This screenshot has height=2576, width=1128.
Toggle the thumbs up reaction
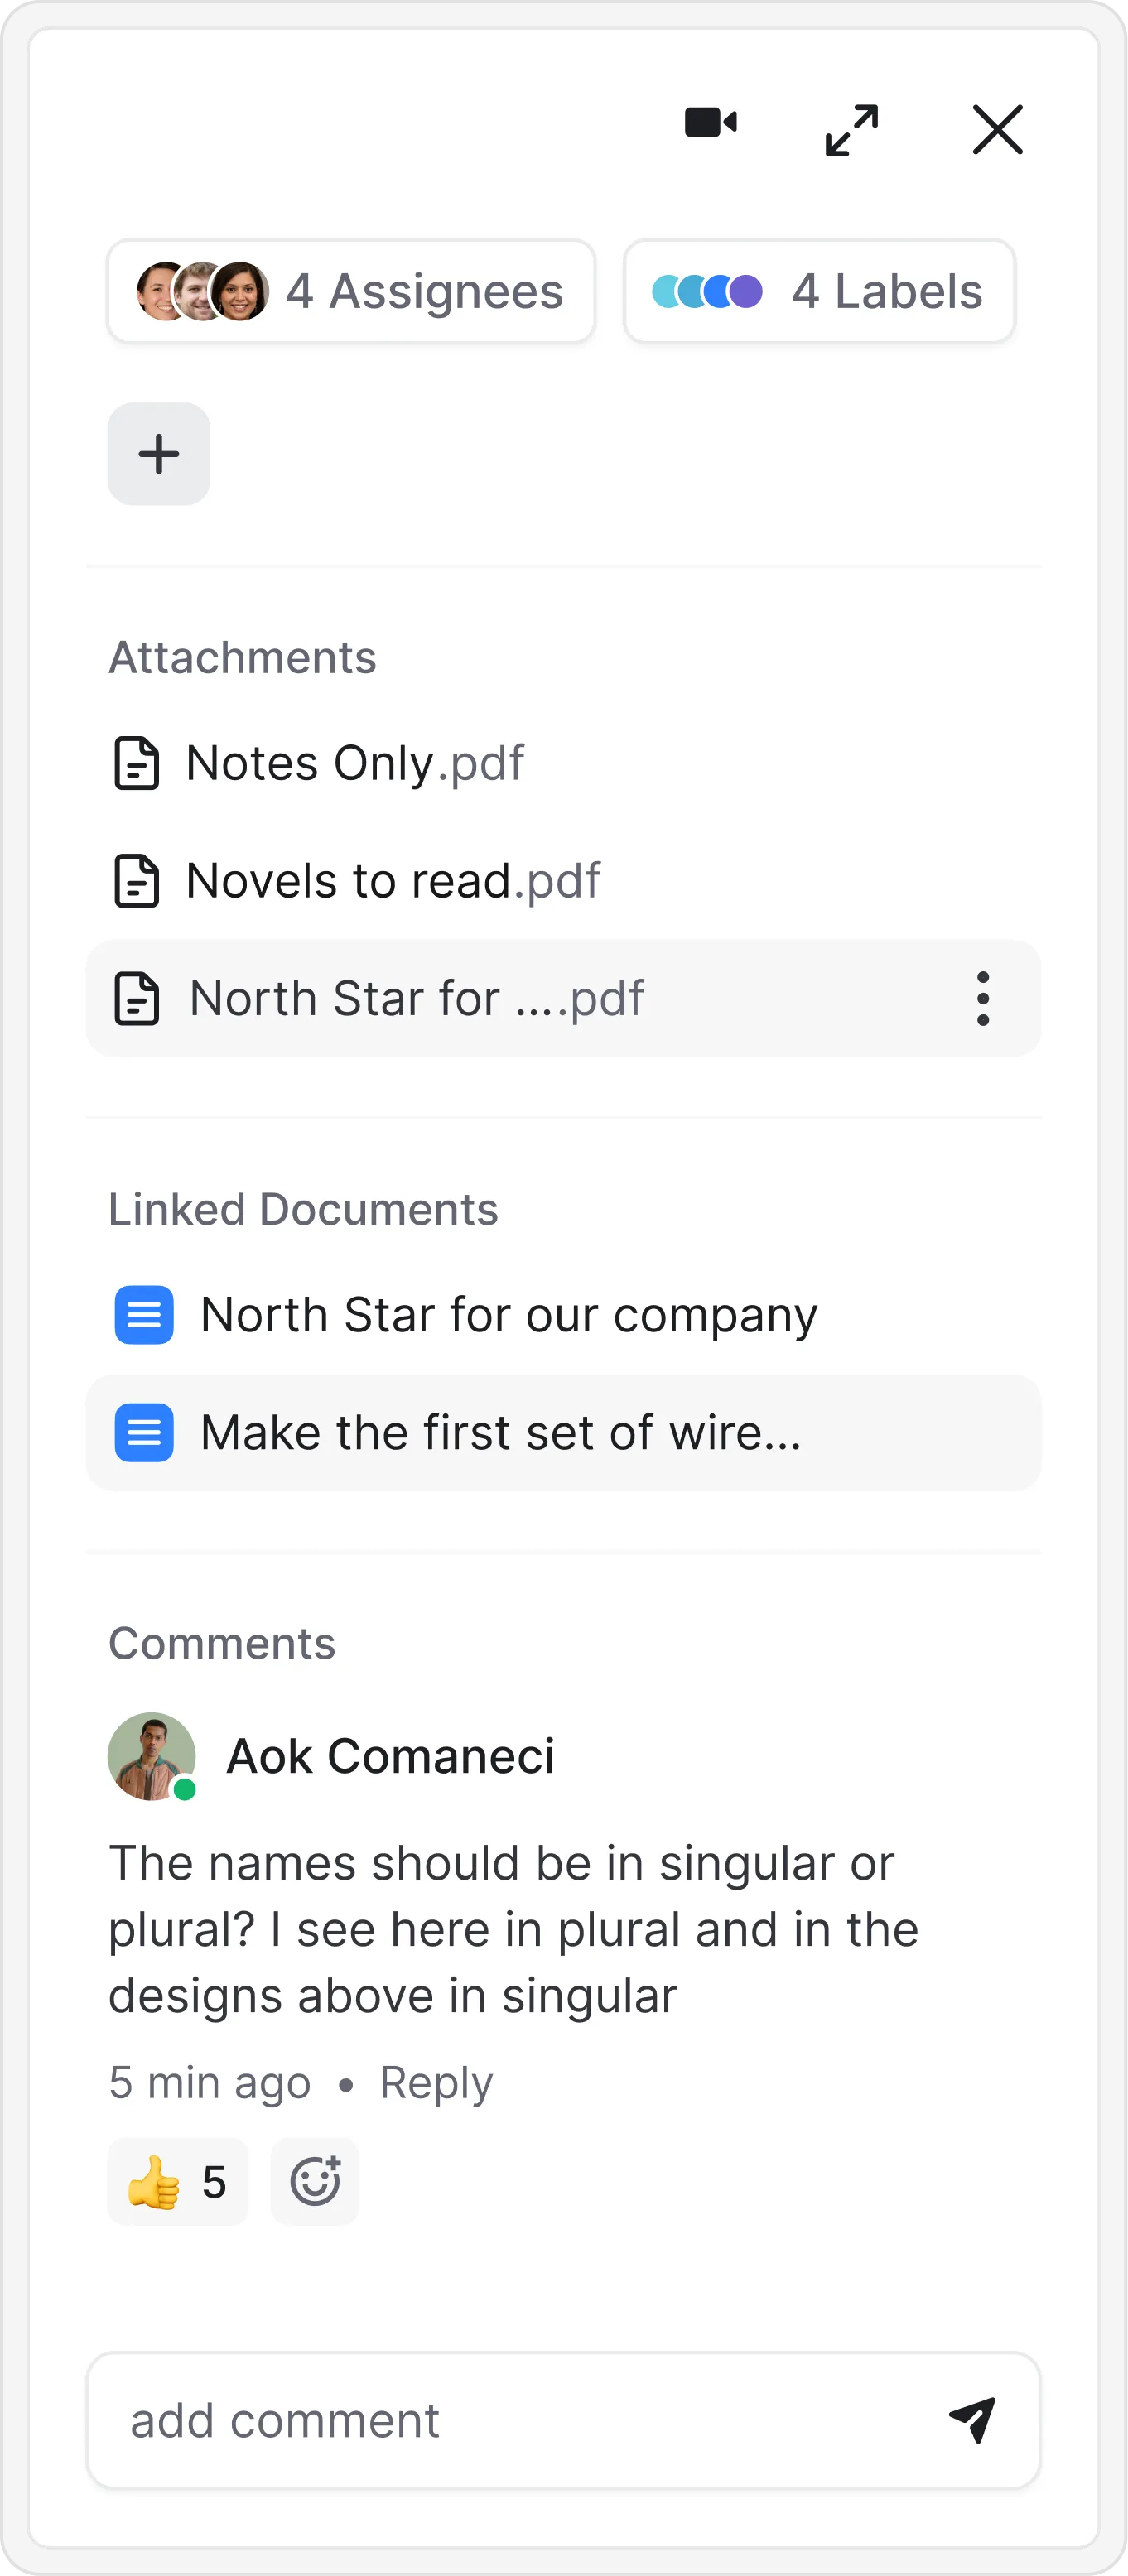pyautogui.click(x=178, y=2181)
